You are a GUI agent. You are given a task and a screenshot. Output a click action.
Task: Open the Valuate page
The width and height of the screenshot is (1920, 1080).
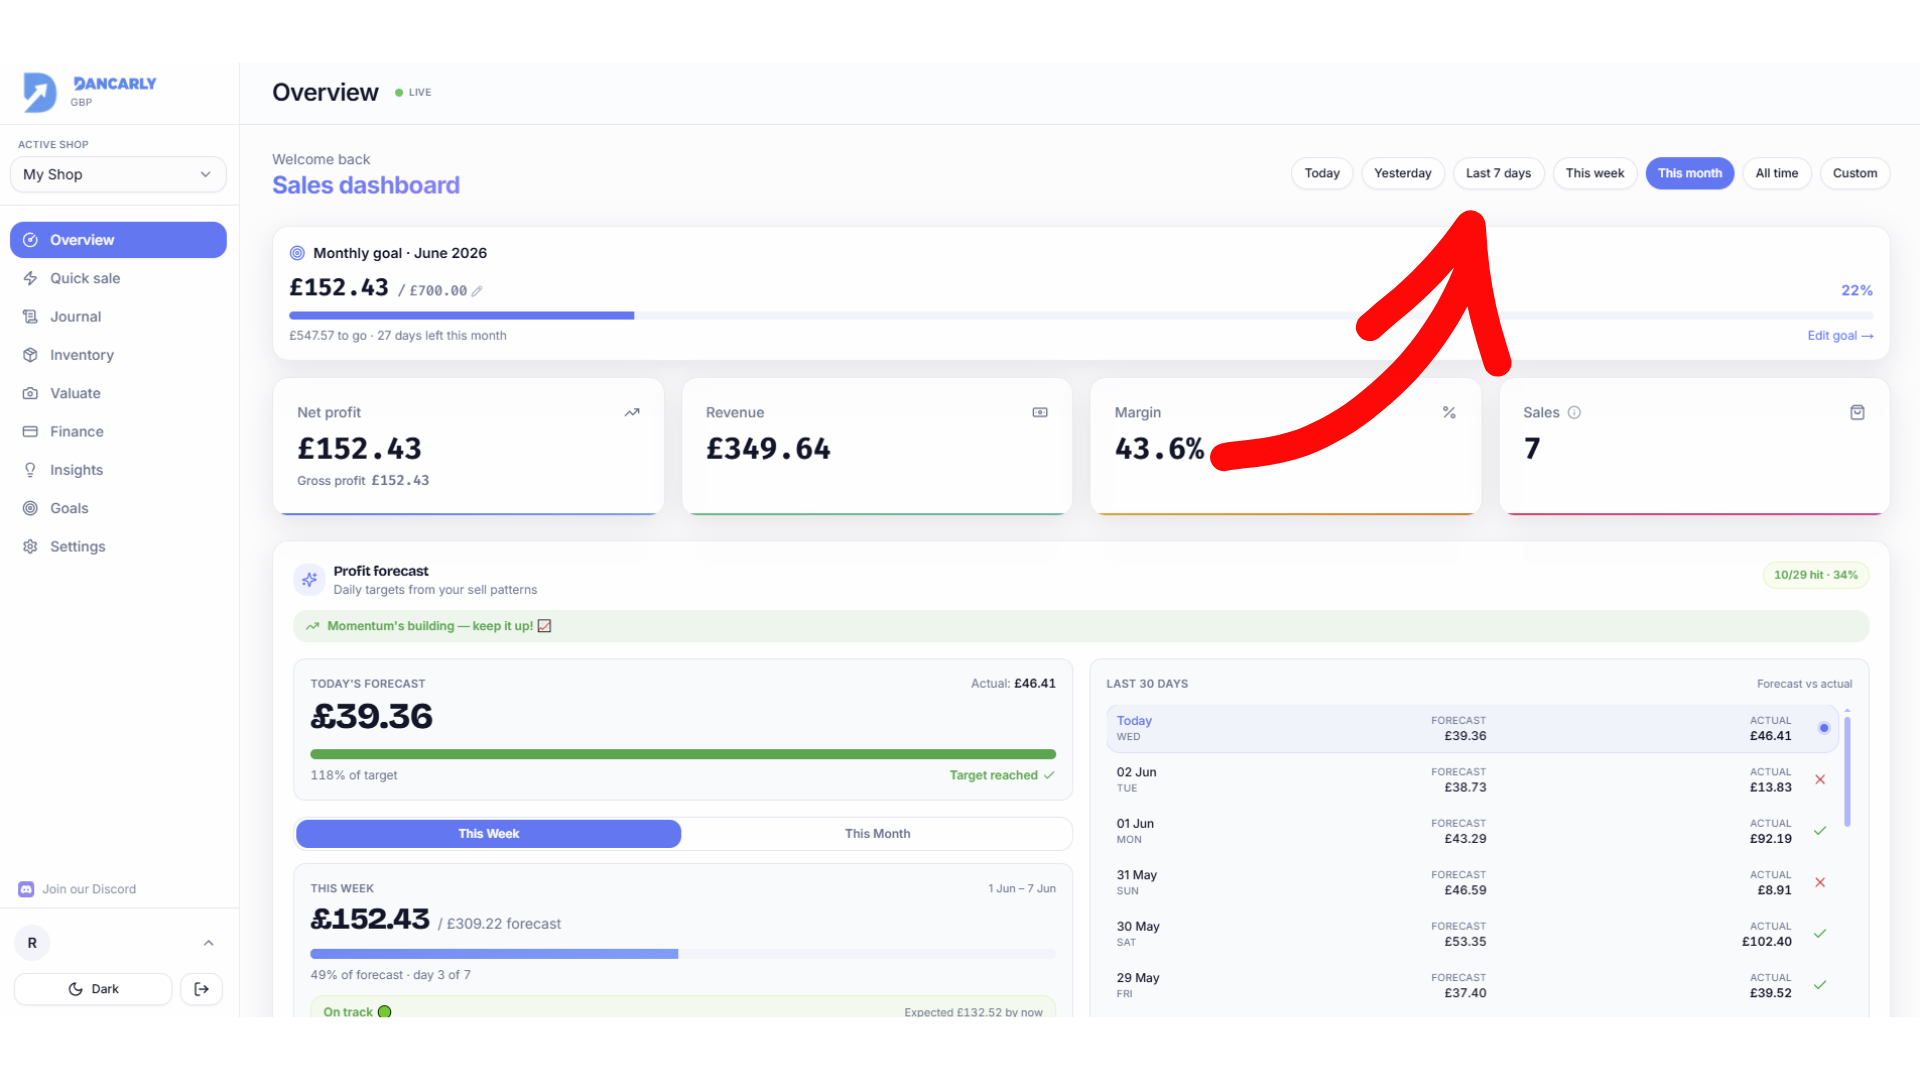pos(118,393)
